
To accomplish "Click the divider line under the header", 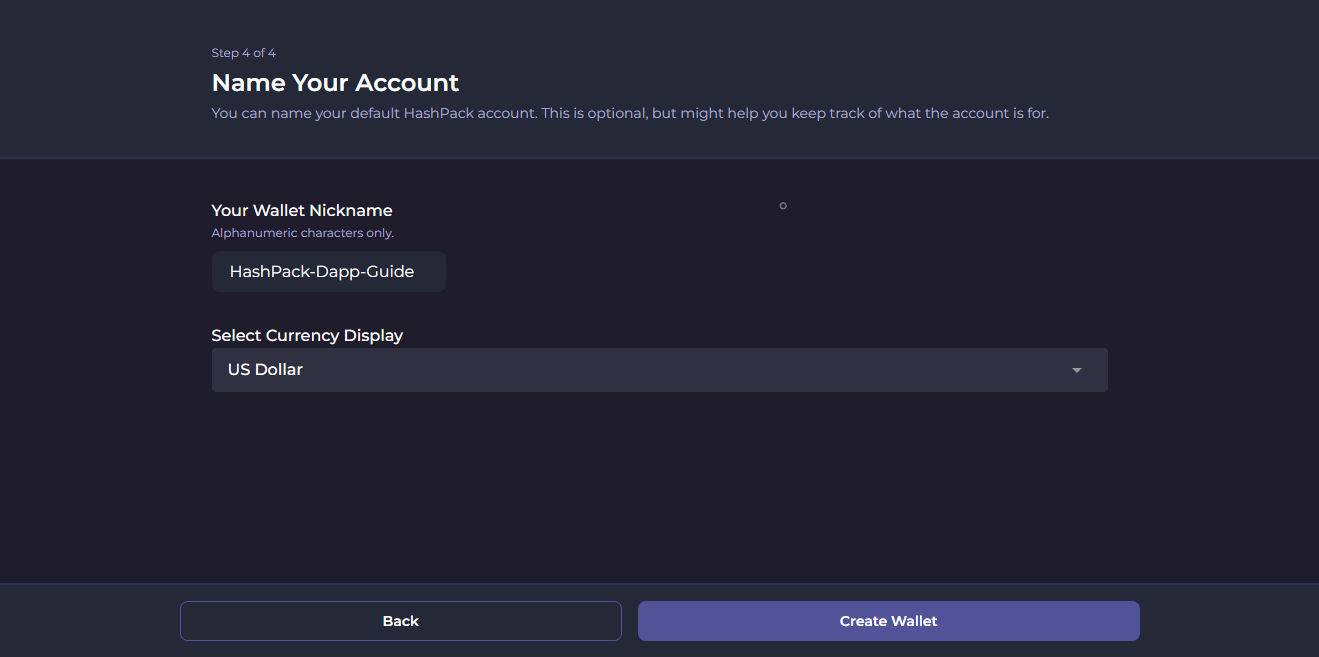I will (x=659, y=158).
